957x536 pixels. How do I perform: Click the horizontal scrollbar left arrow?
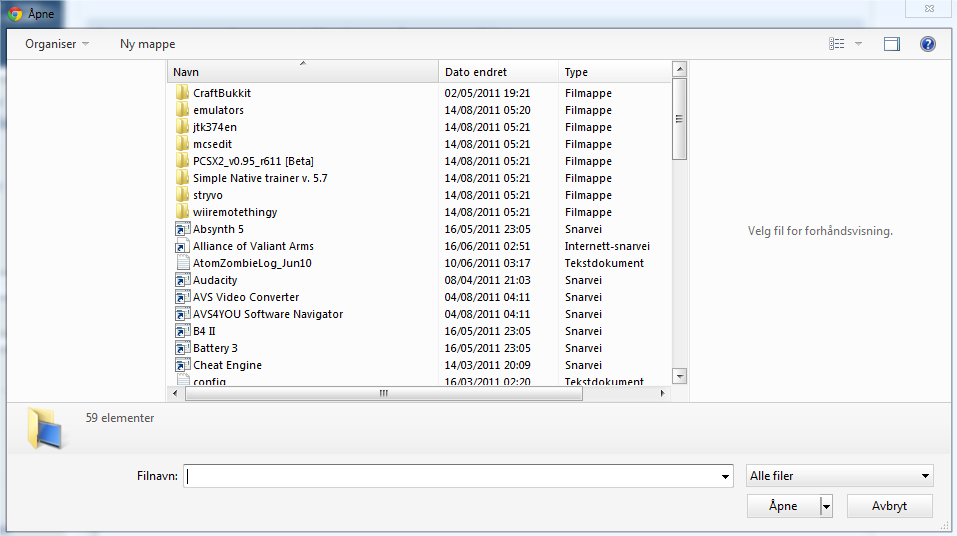175,393
